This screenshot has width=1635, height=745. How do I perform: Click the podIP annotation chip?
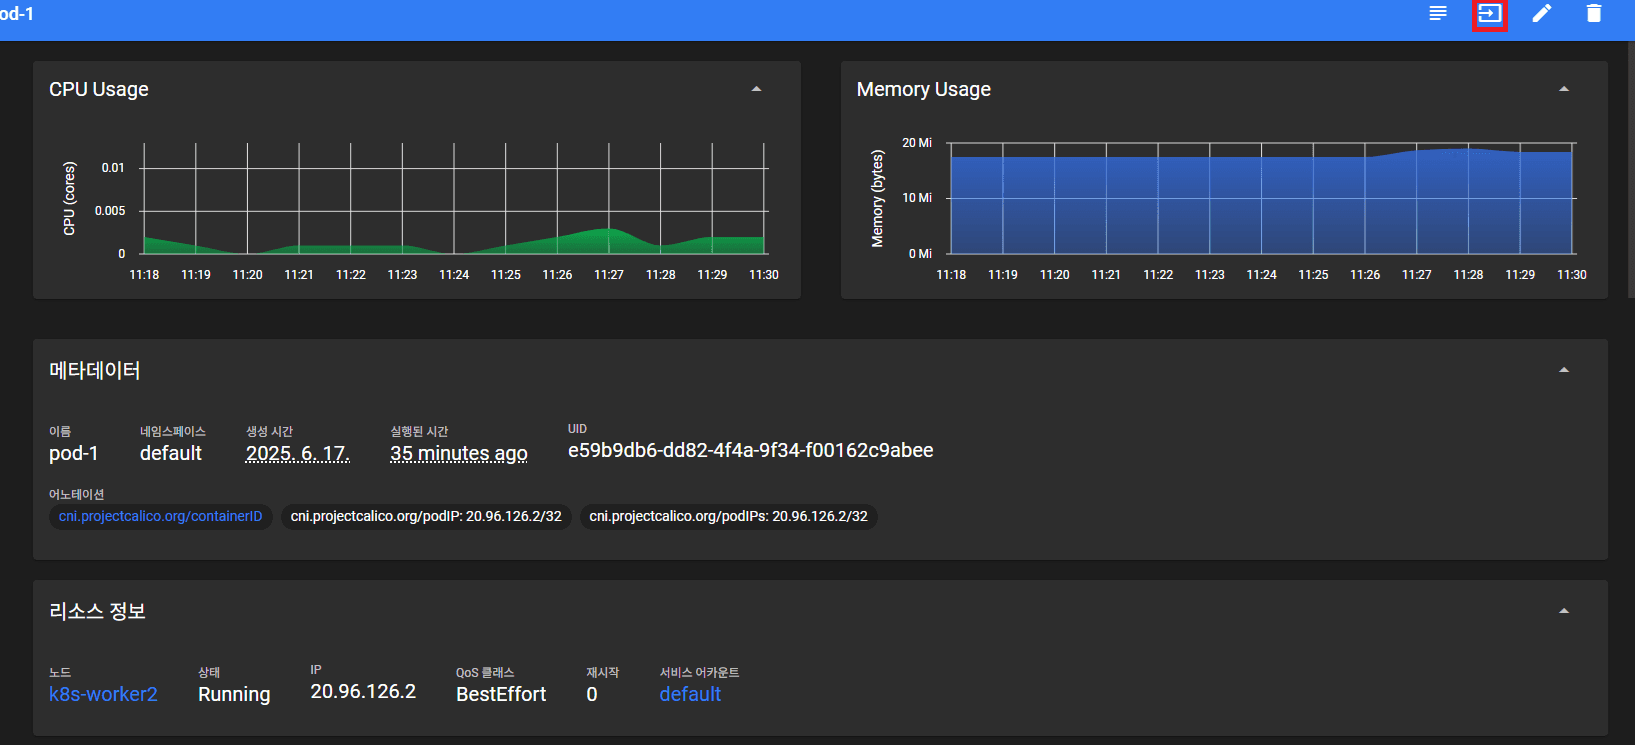426,516
